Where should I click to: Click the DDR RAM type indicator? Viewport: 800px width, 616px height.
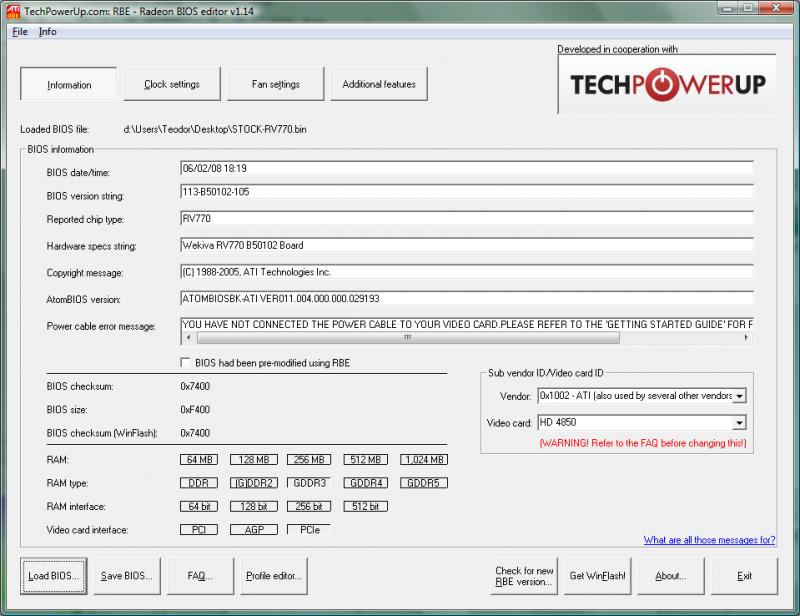point(199,483)
